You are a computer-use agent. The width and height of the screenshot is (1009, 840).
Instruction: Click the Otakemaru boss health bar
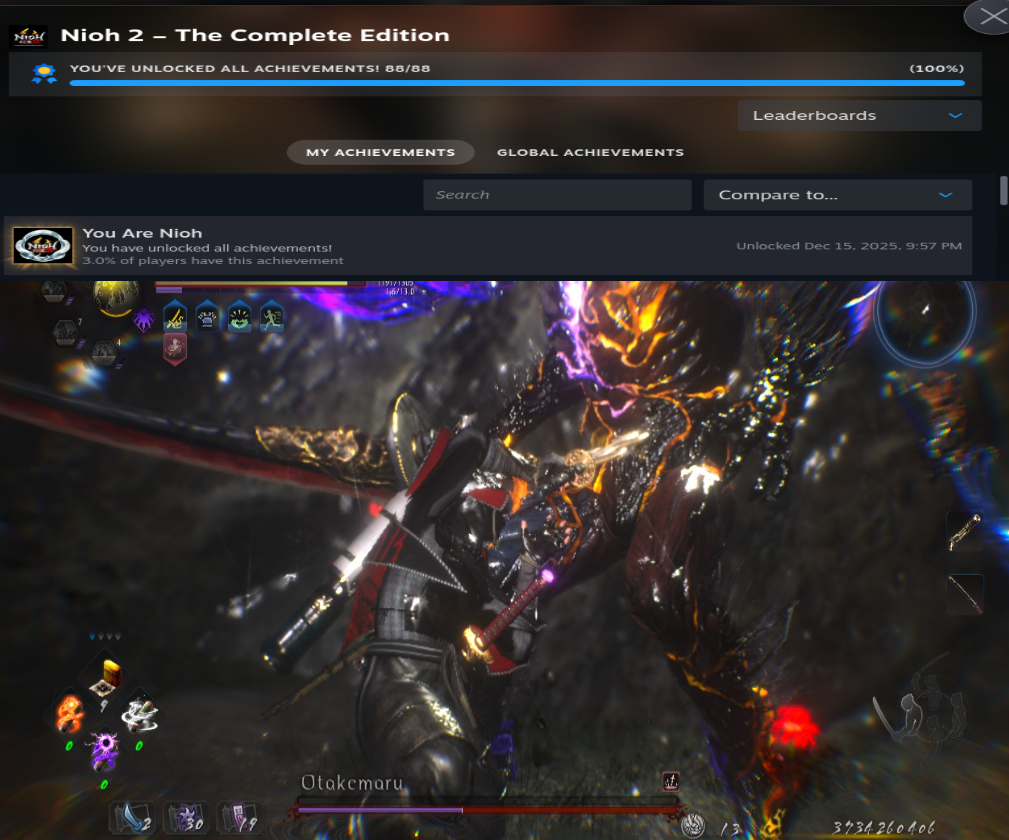point(487,808)
